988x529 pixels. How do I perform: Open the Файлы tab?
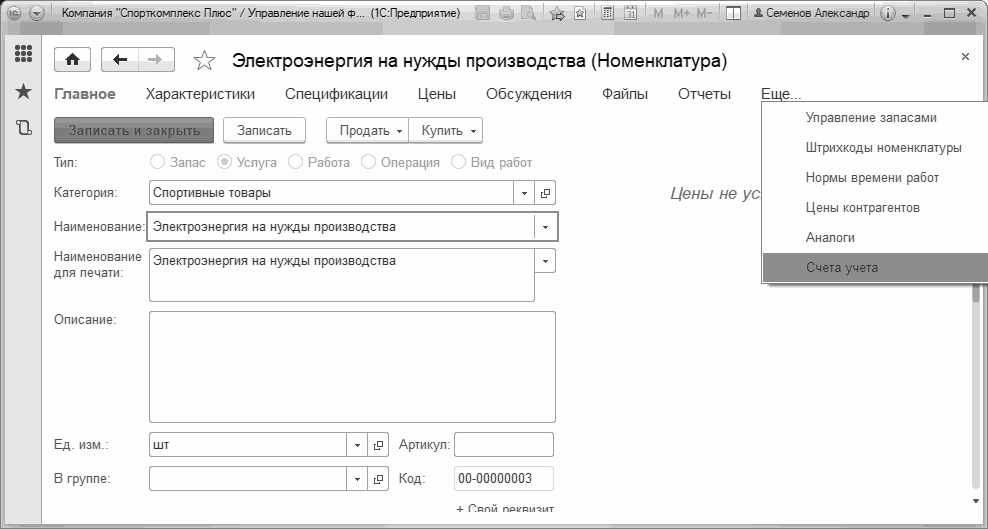point(625,94)
